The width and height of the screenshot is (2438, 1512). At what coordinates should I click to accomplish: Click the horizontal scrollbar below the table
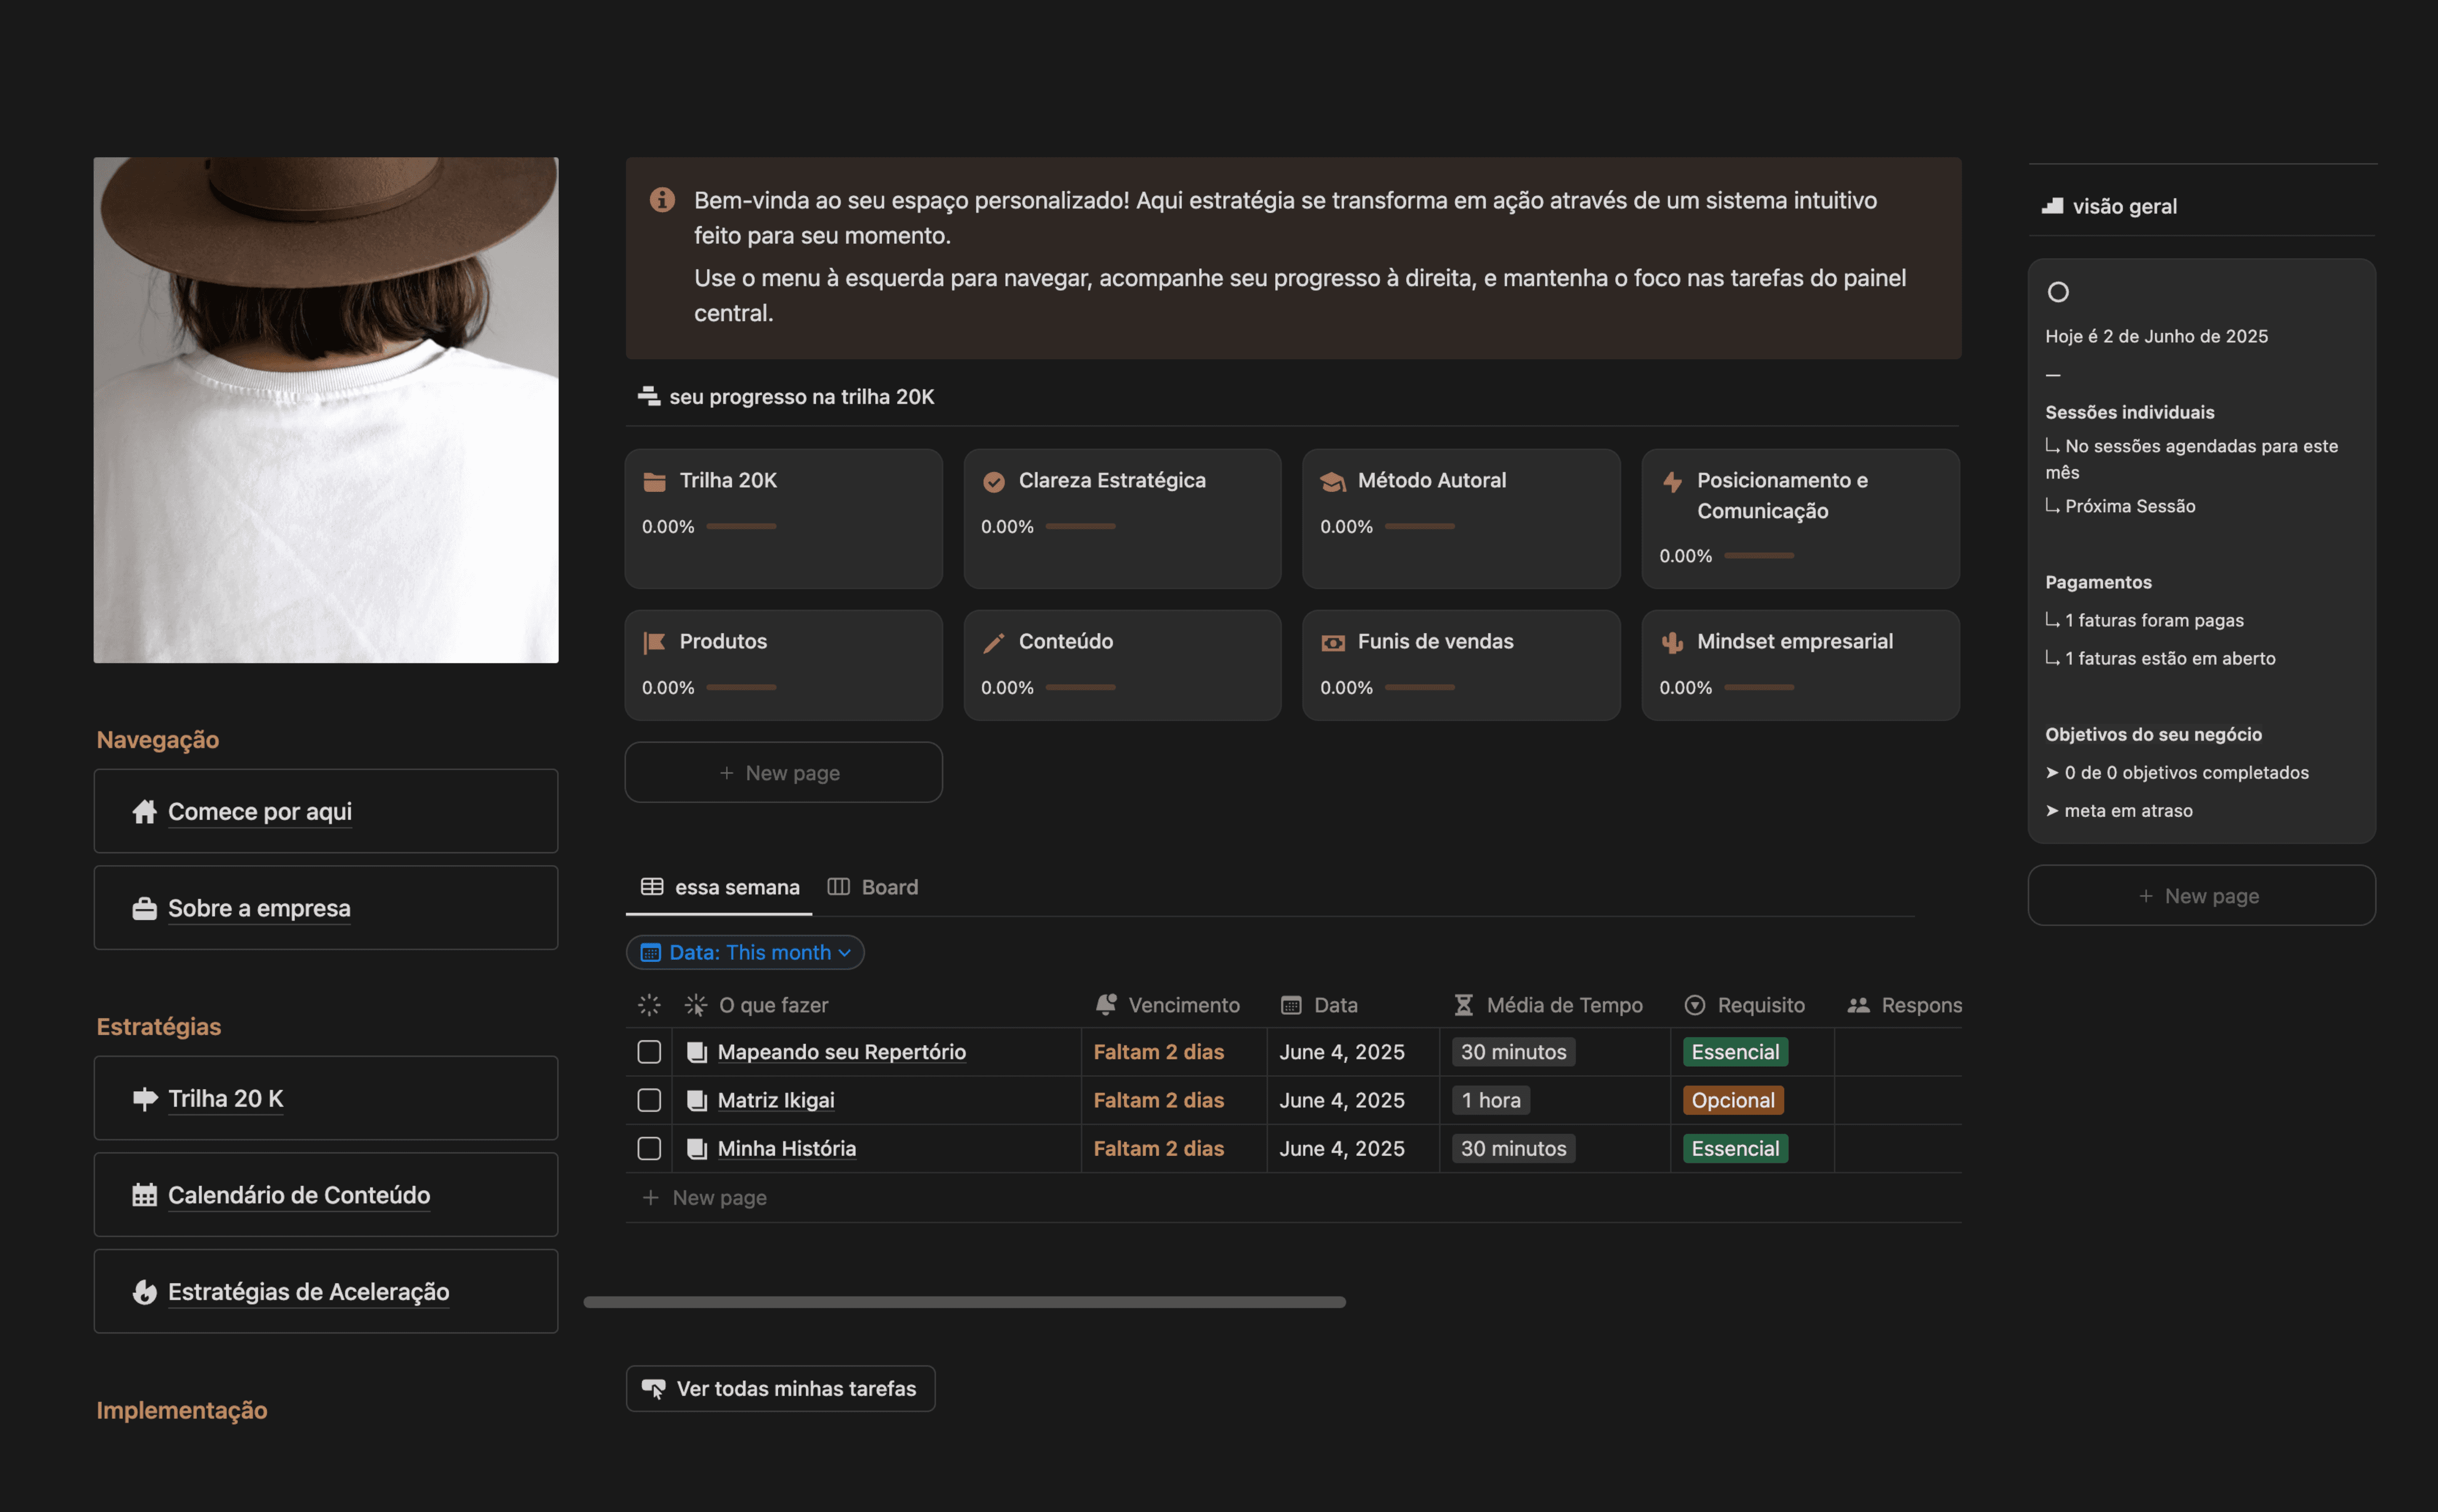click(x=964, y=1302)
